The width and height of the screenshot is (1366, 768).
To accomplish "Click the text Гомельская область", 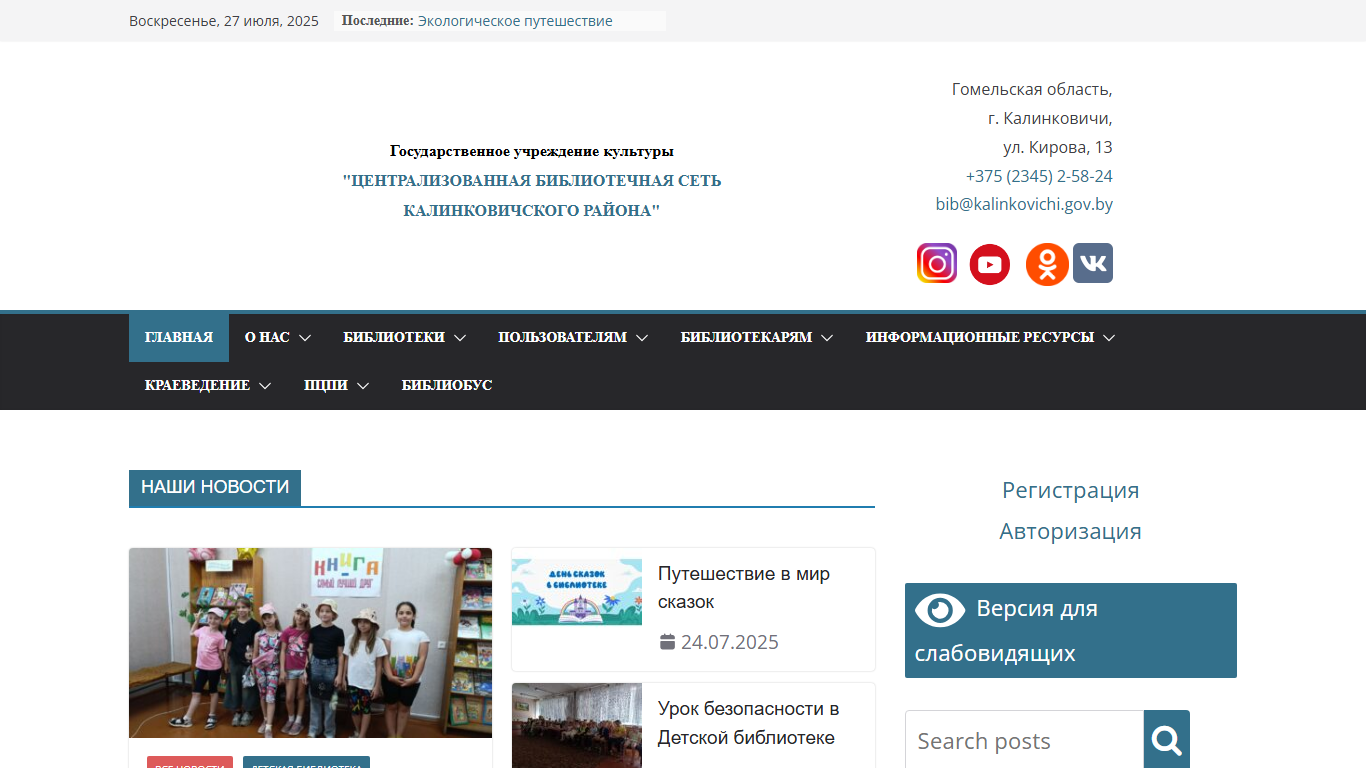I will (1032, 89).
